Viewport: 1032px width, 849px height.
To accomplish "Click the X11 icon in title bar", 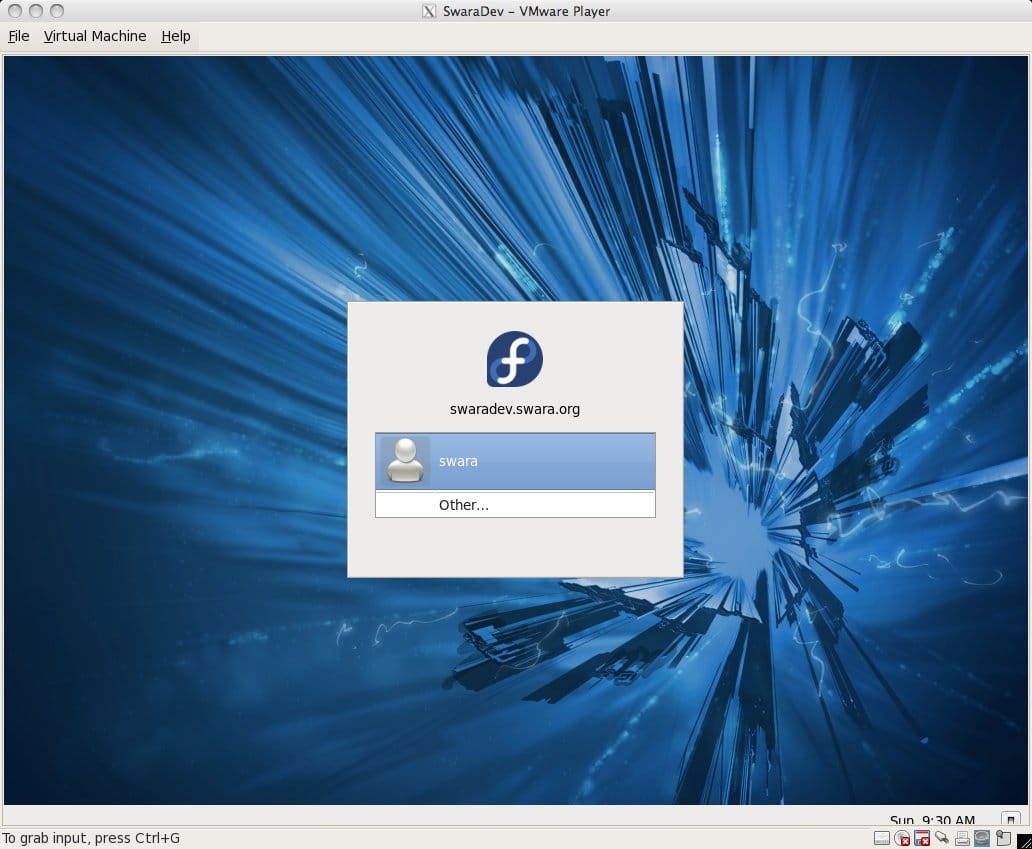I will 429,11.
